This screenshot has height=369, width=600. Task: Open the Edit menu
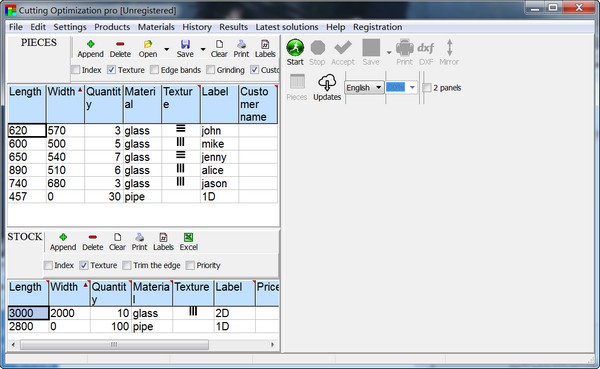(38, 27)
